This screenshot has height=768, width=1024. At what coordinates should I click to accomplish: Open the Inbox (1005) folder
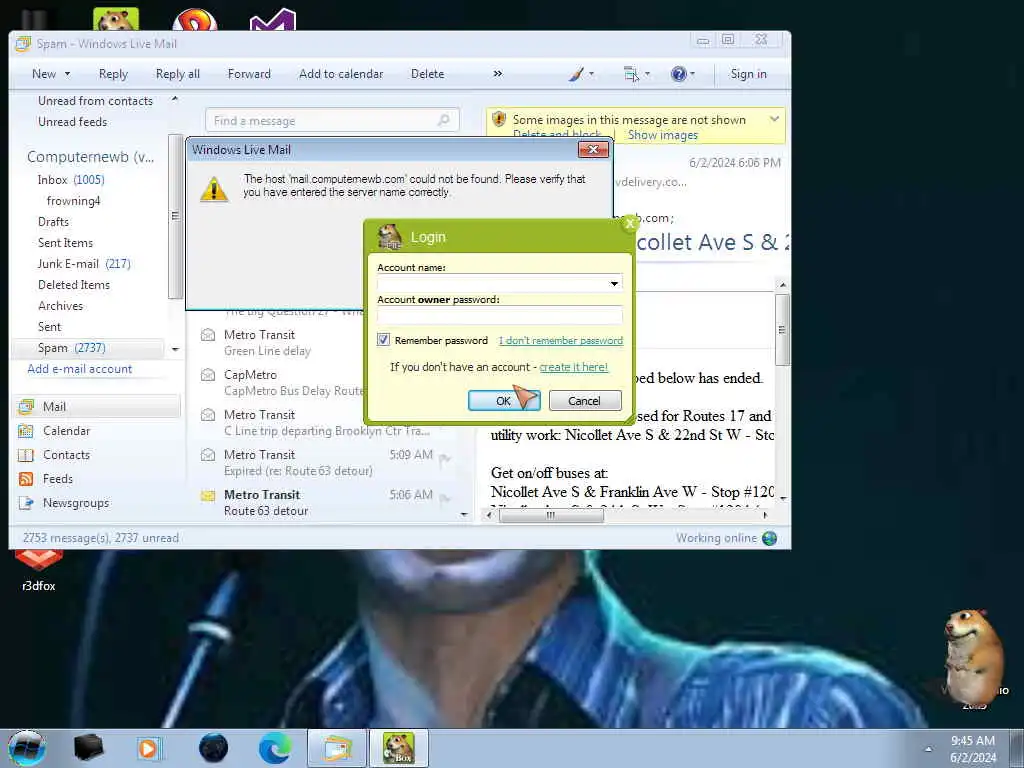coord(71,180)
